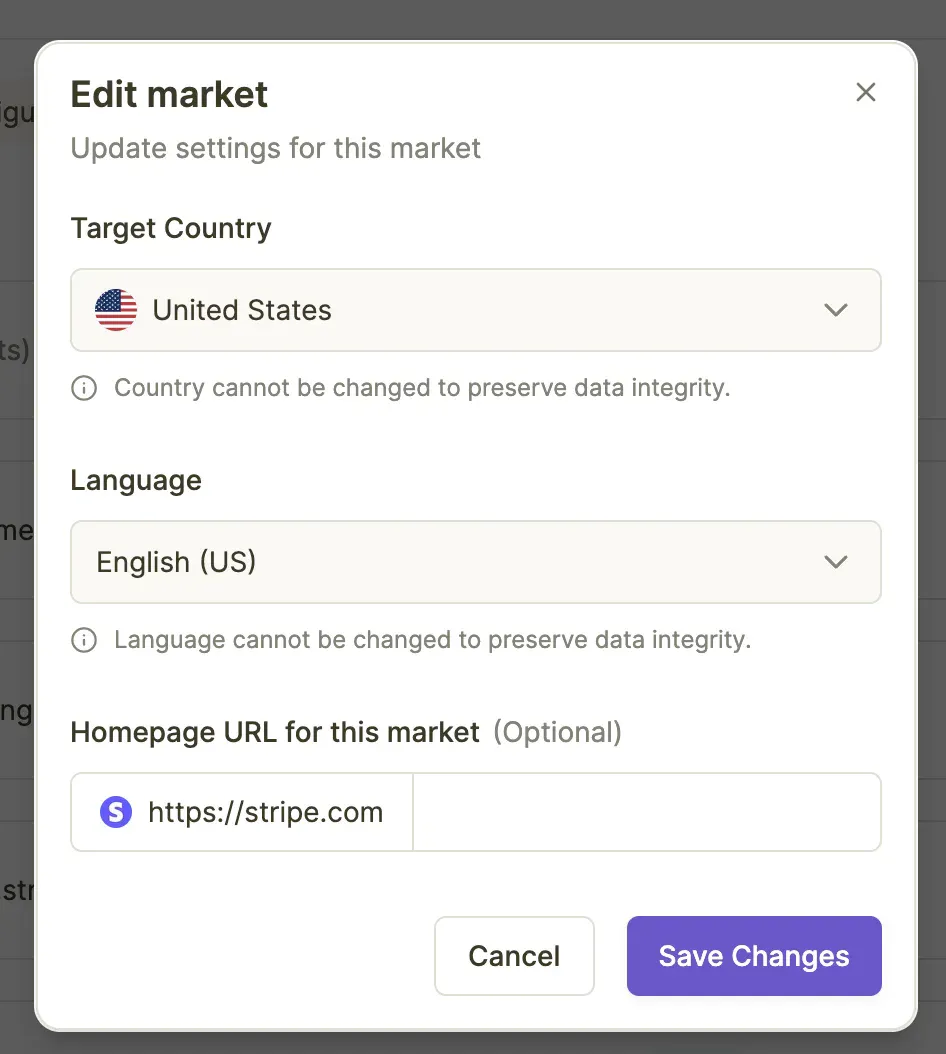Click Save Changes

754,956
